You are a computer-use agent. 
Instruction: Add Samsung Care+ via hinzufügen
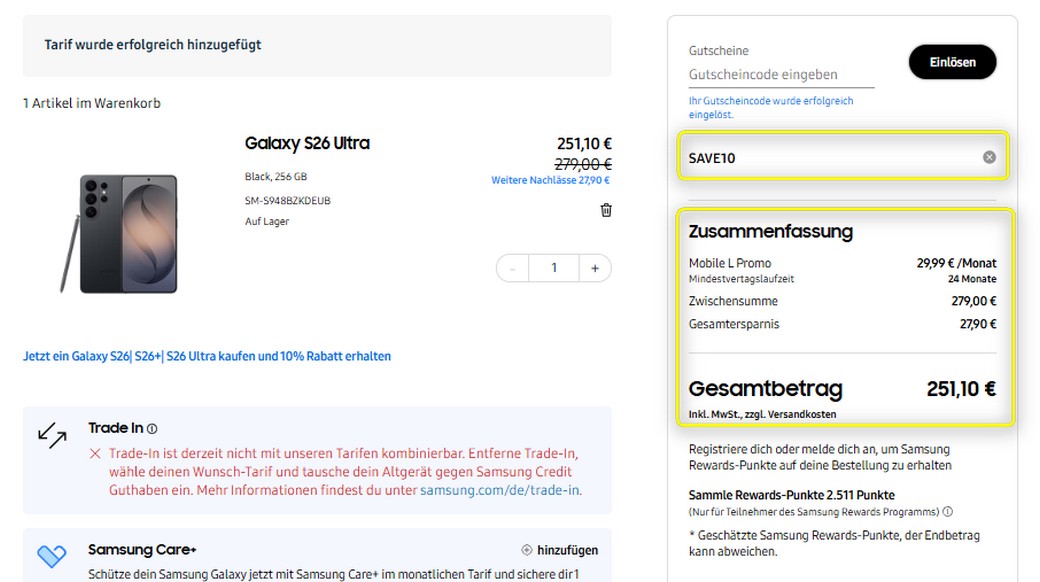pos(567,549)
